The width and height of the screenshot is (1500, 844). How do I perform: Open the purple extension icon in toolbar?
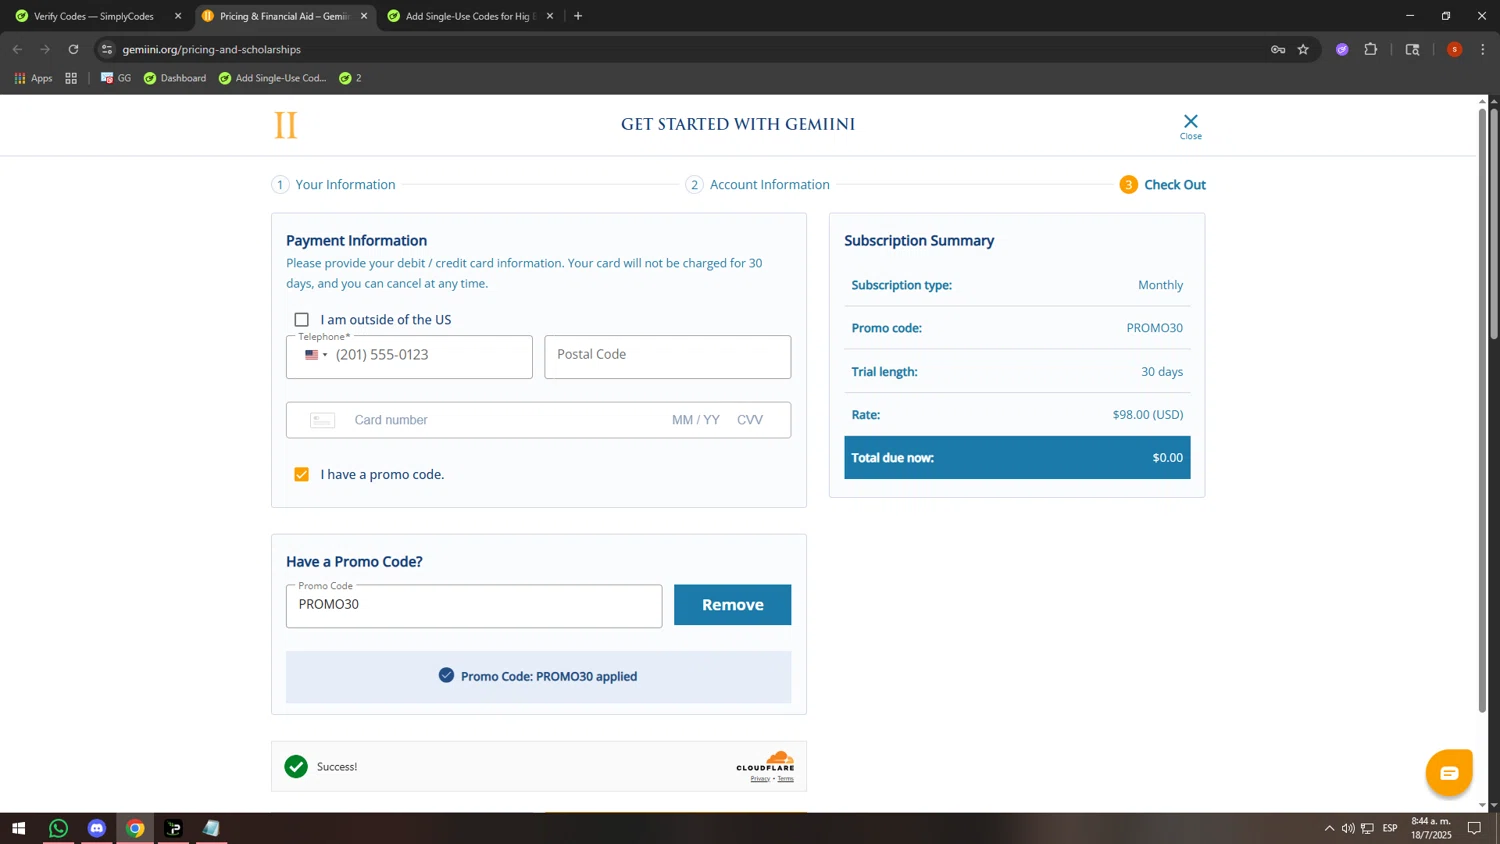1342,49
